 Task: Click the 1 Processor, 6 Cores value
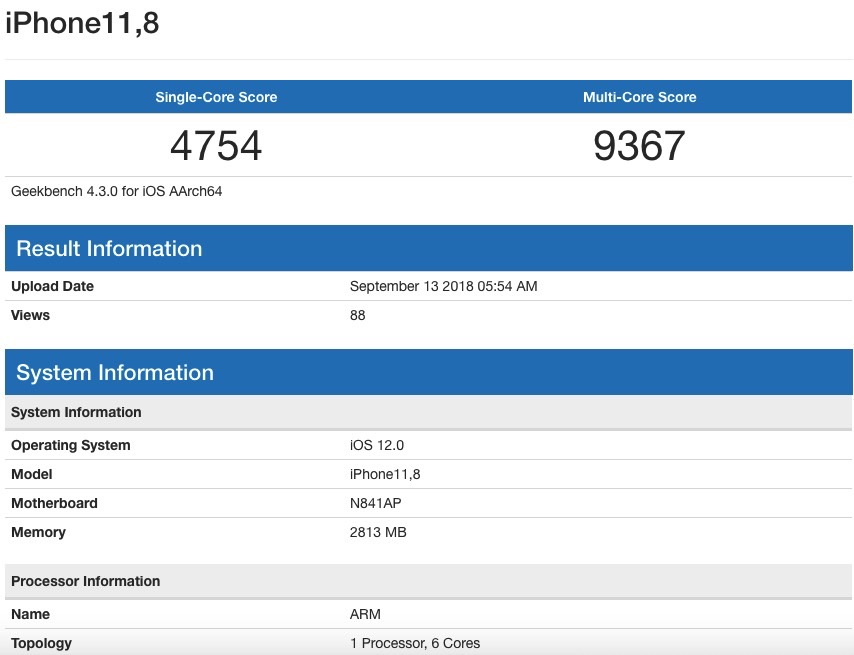click(x=415, y=644)
